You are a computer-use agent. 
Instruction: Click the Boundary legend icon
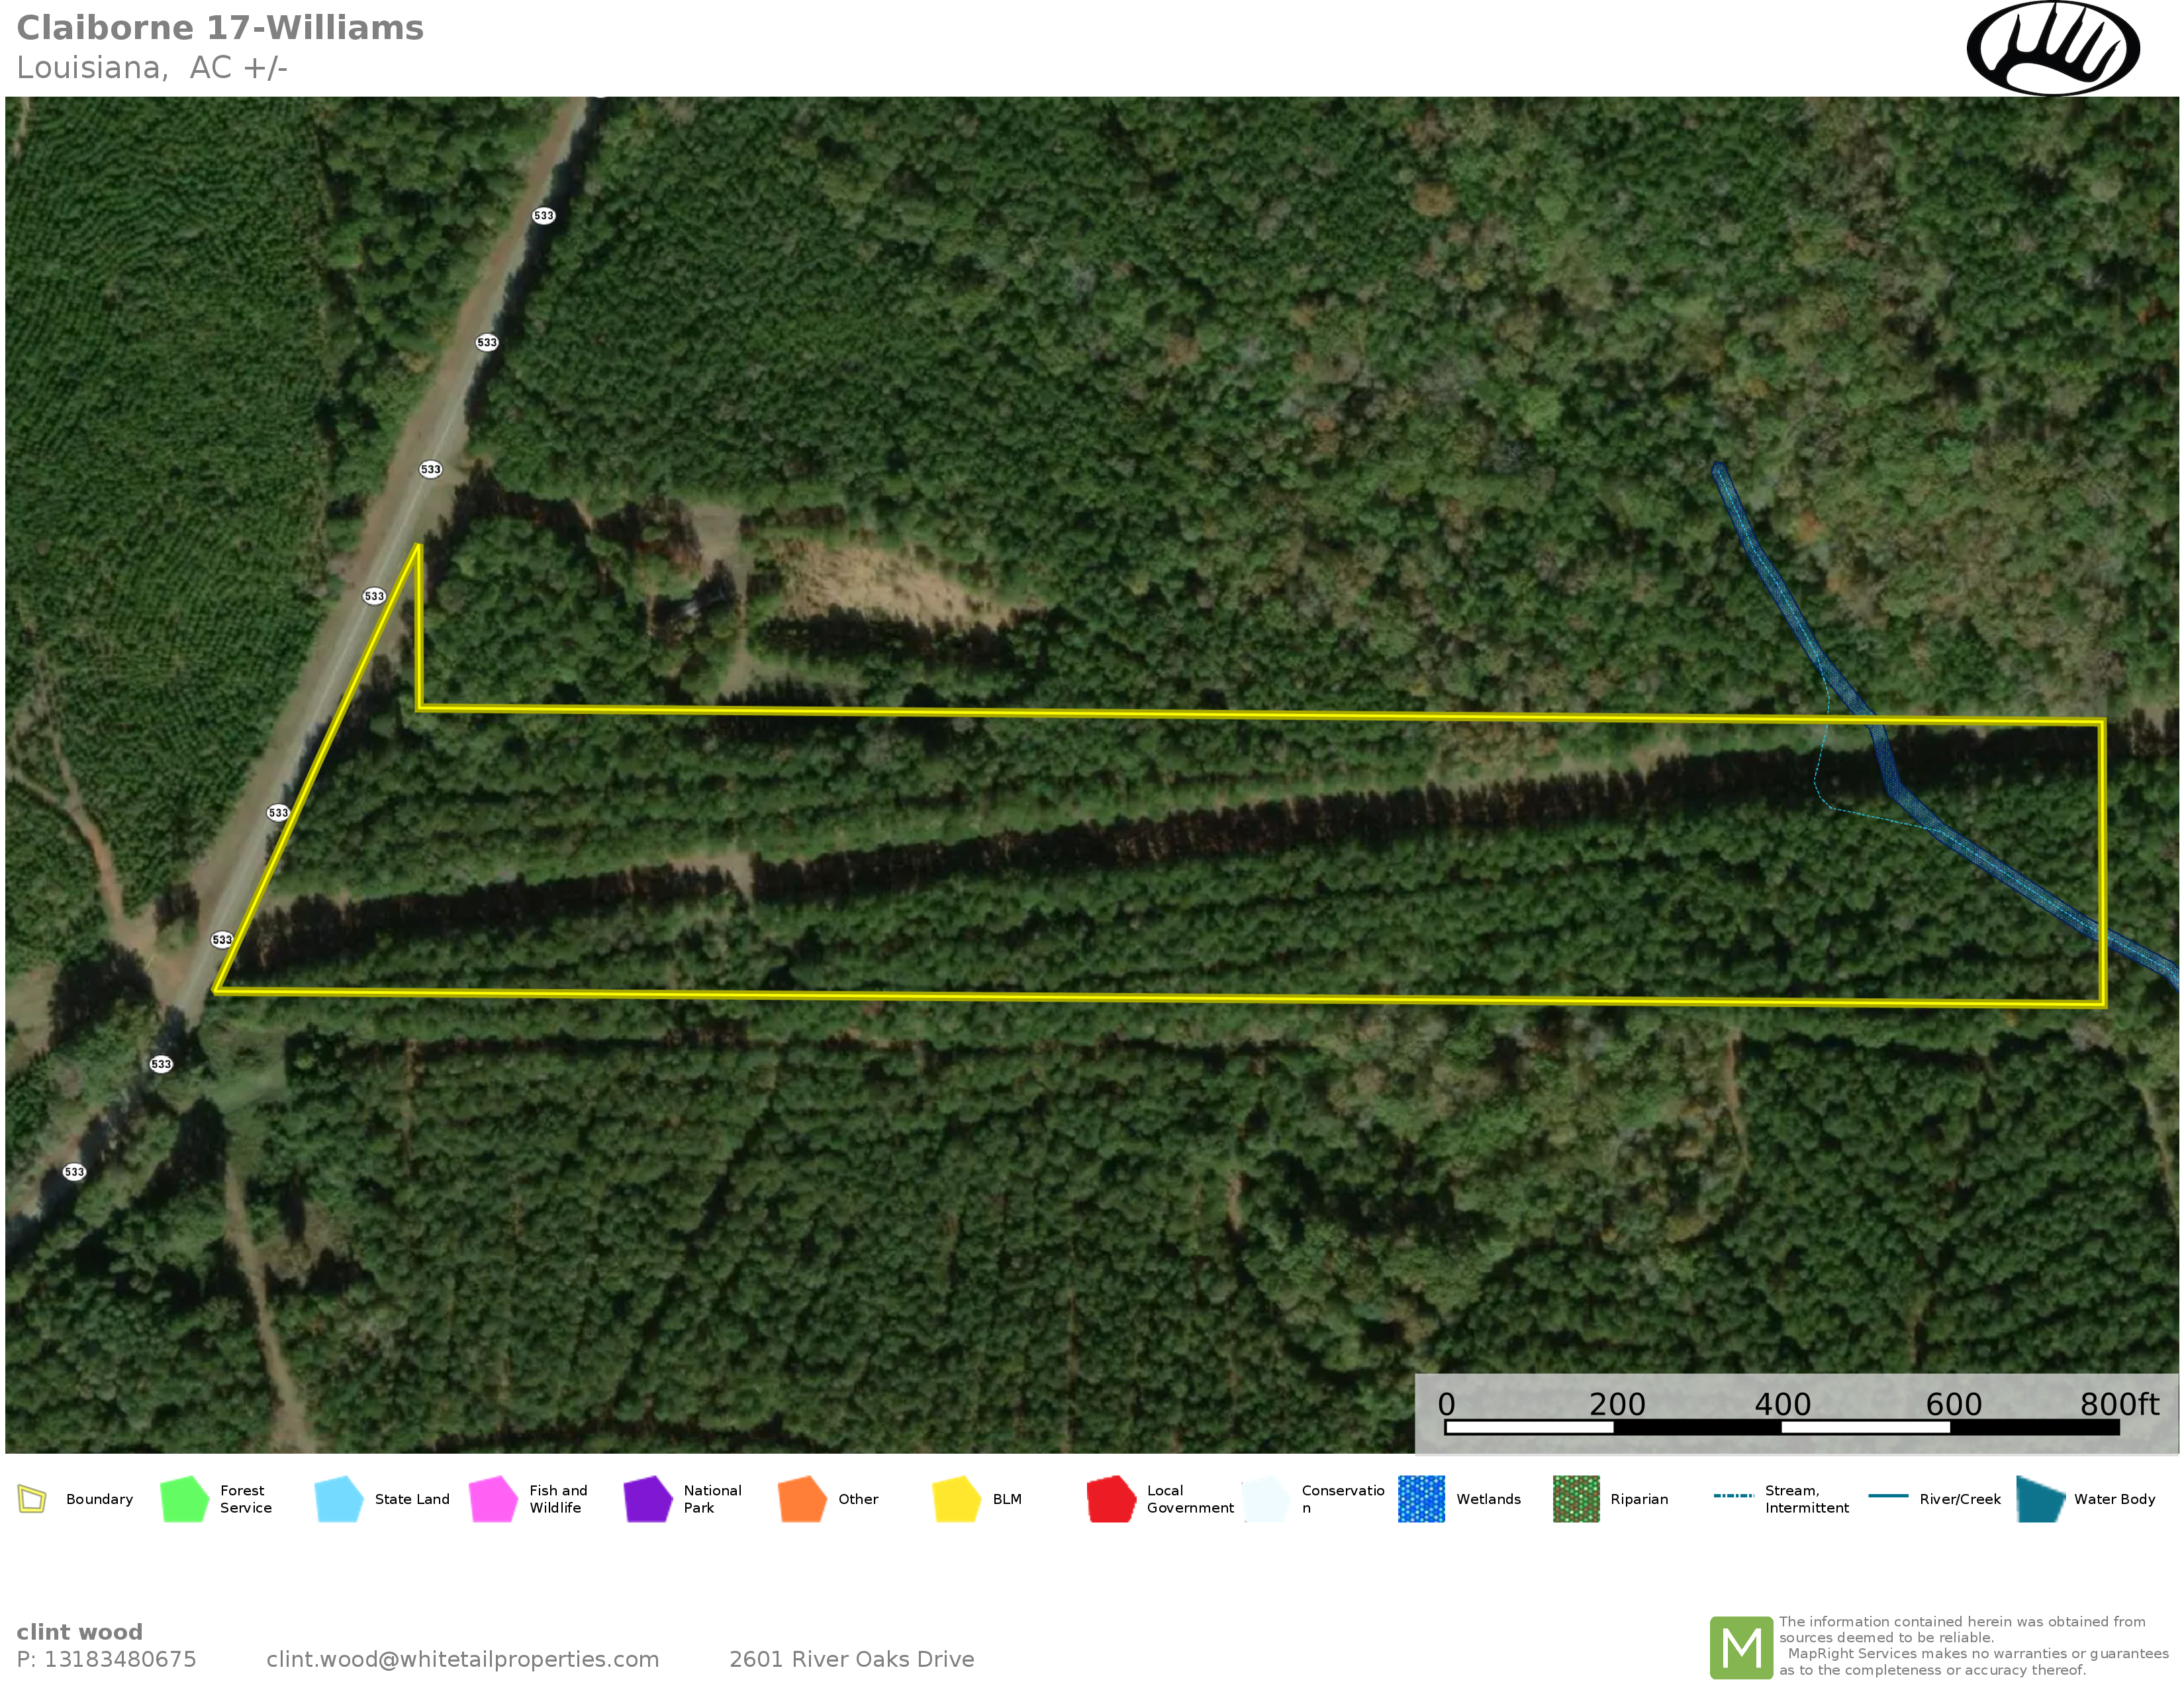(x=32, y=1499)
